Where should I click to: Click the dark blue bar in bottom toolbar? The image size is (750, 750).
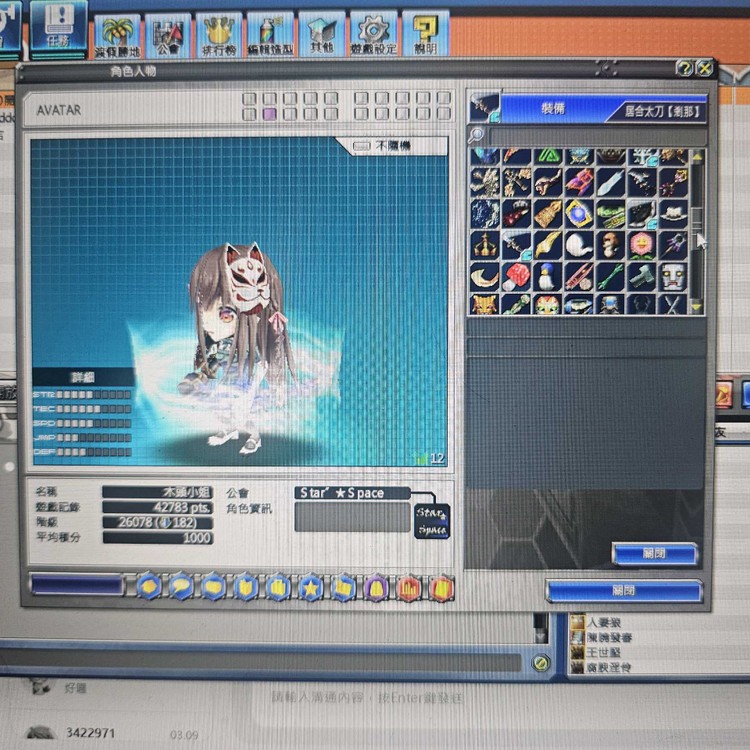[x=77, y=585]
